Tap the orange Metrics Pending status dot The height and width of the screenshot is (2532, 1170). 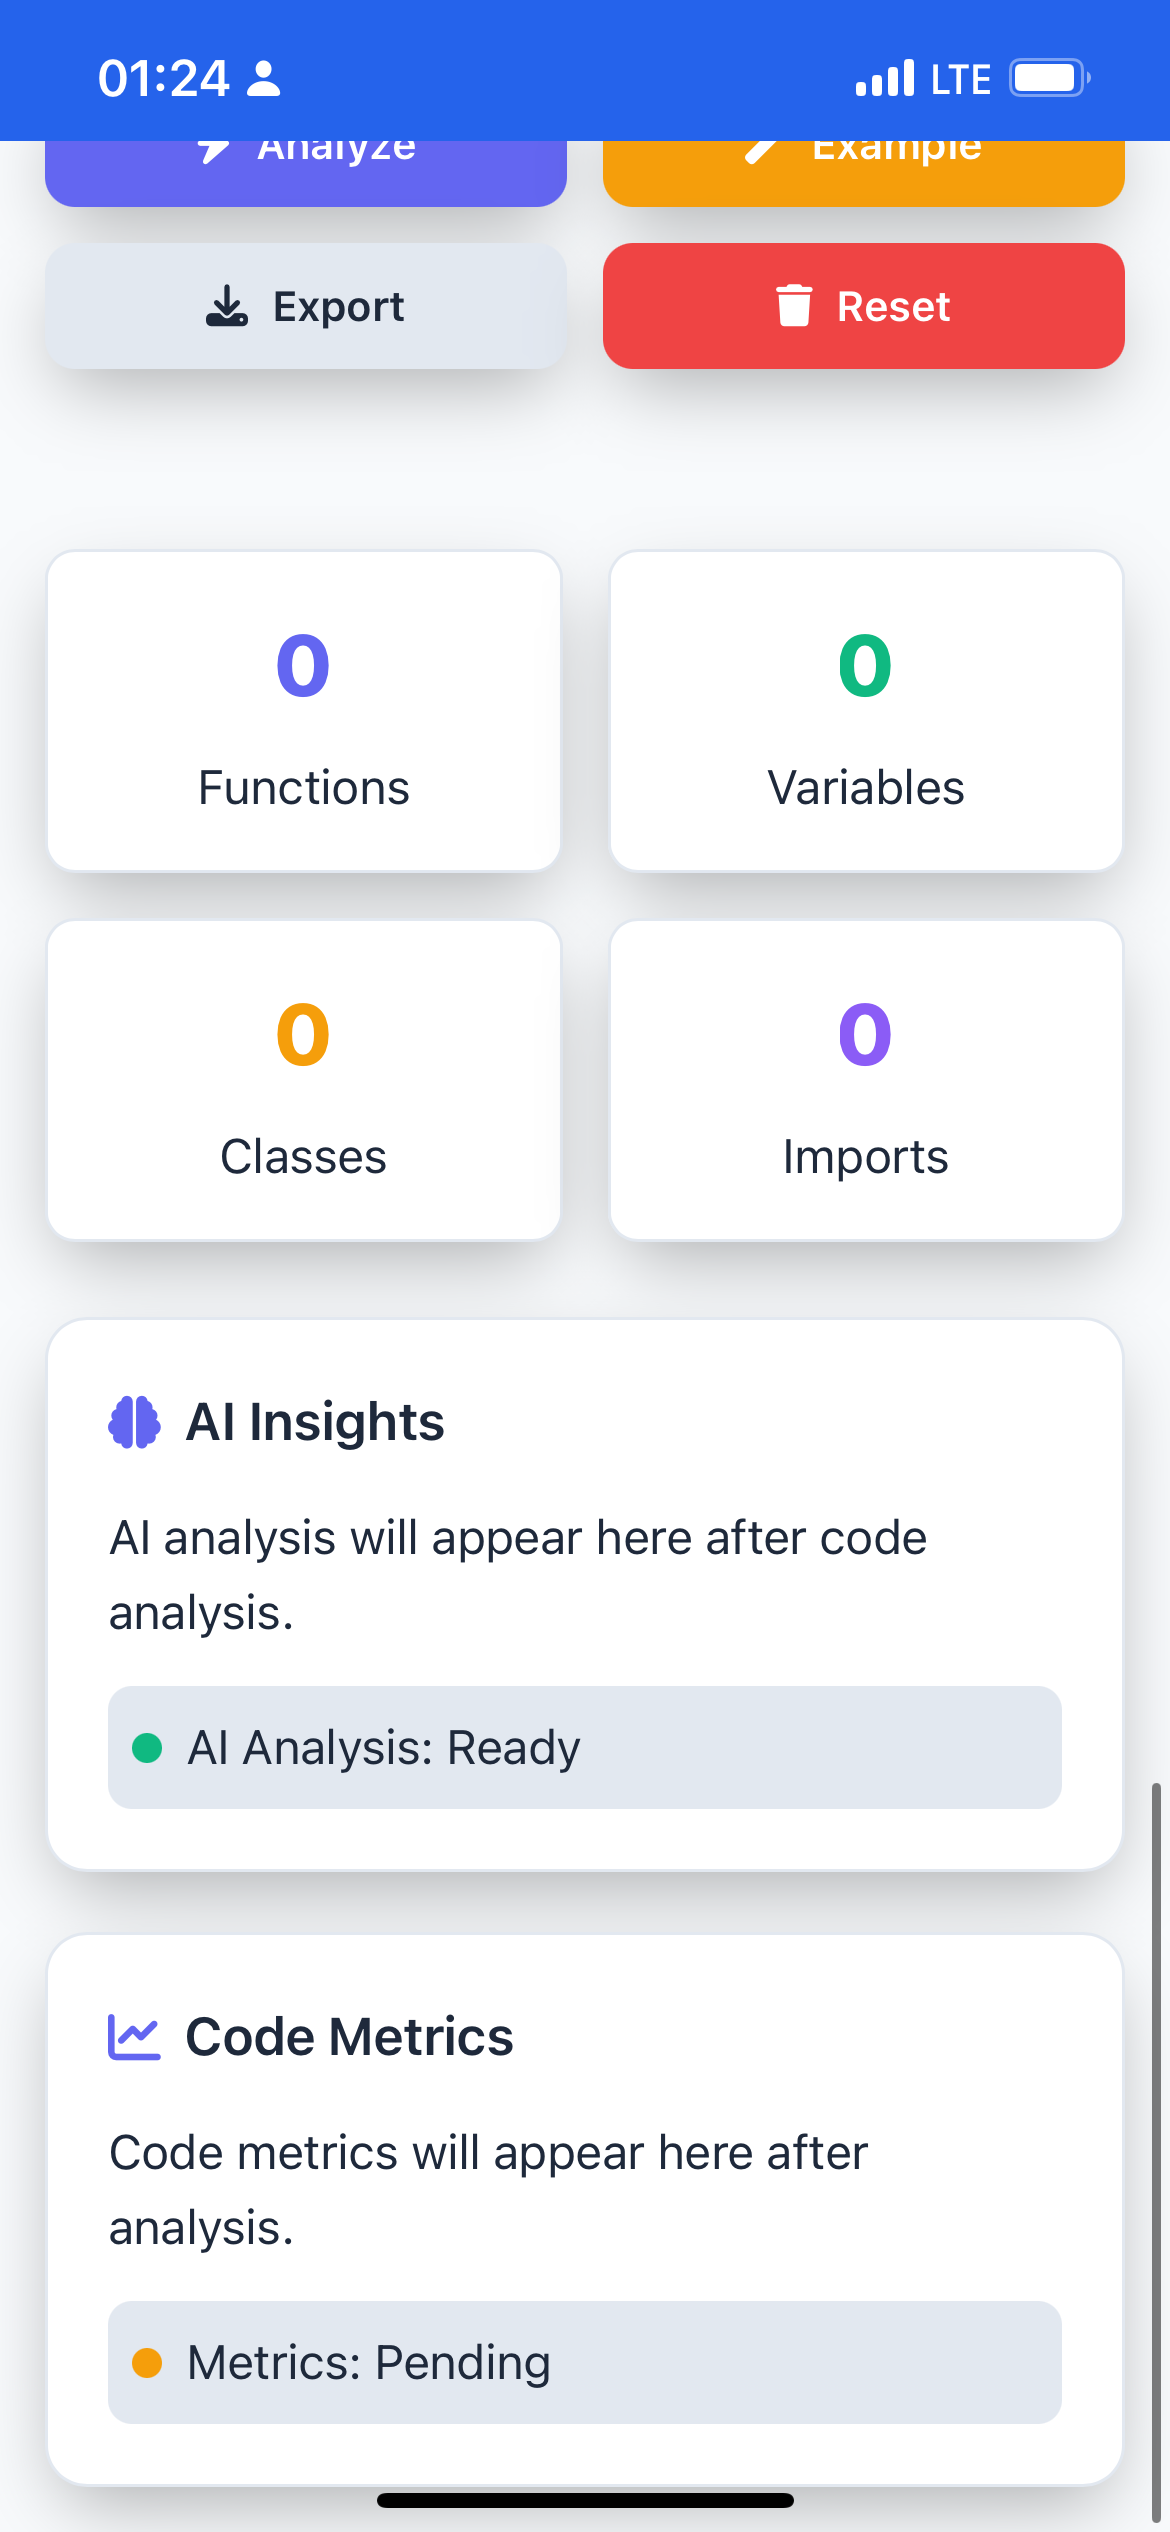coord(147,2362)
